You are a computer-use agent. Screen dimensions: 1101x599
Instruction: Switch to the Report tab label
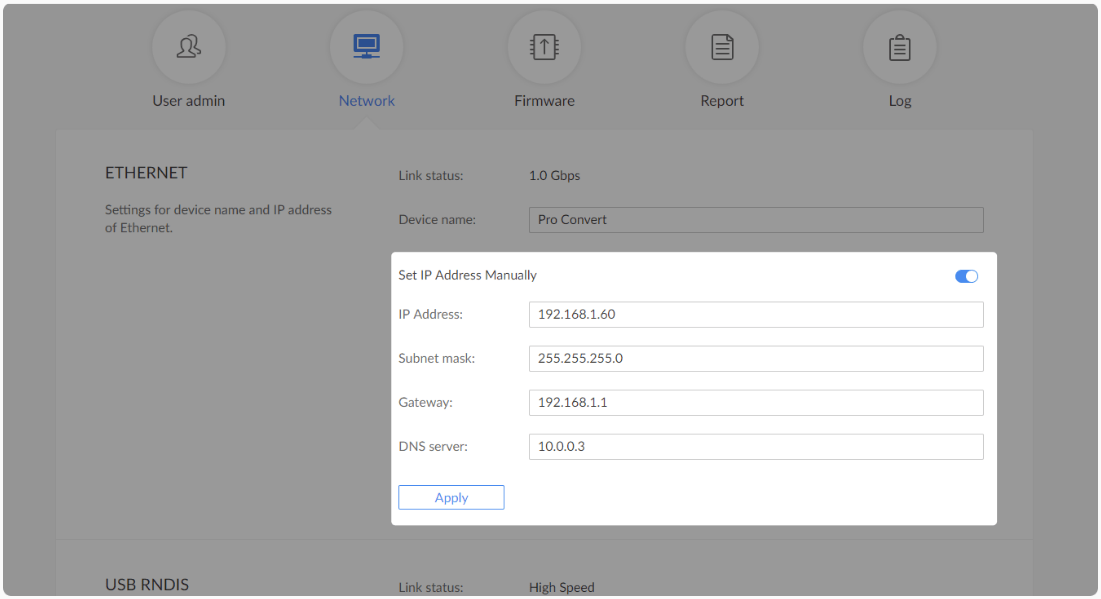tap(722, 100)
